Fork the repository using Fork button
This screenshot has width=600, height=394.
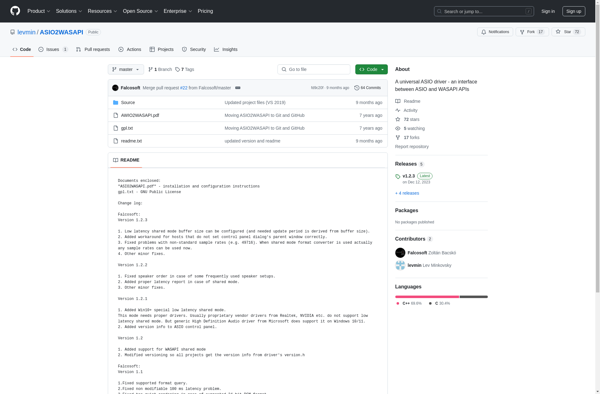[x=532, y=32]
